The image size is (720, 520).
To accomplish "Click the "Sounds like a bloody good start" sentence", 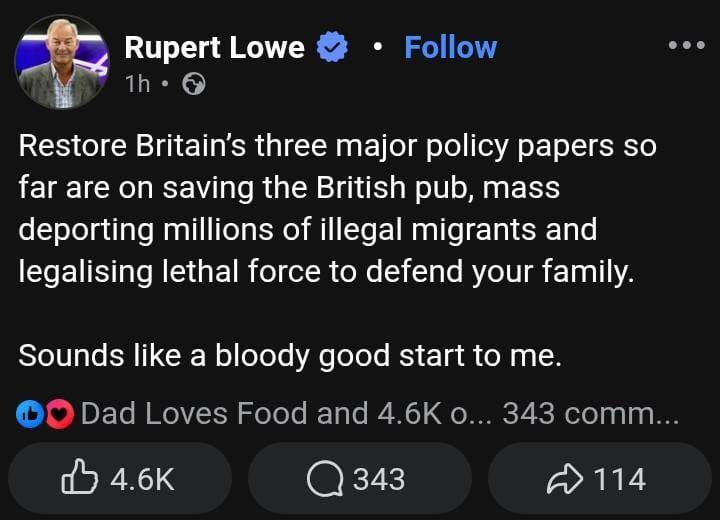I will [x=290, y=356].
